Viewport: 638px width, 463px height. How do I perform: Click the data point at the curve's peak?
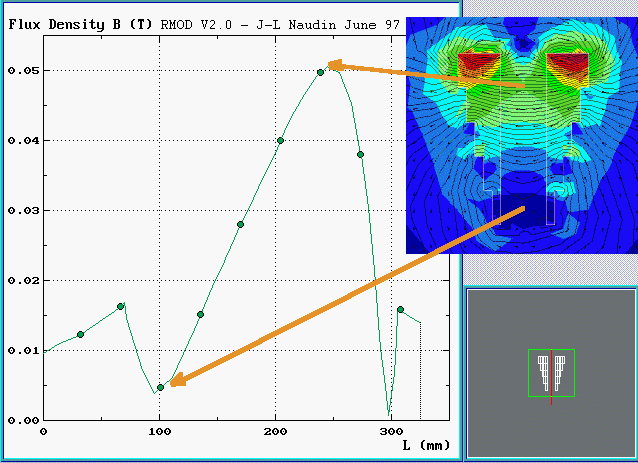[x=321, y=72]
